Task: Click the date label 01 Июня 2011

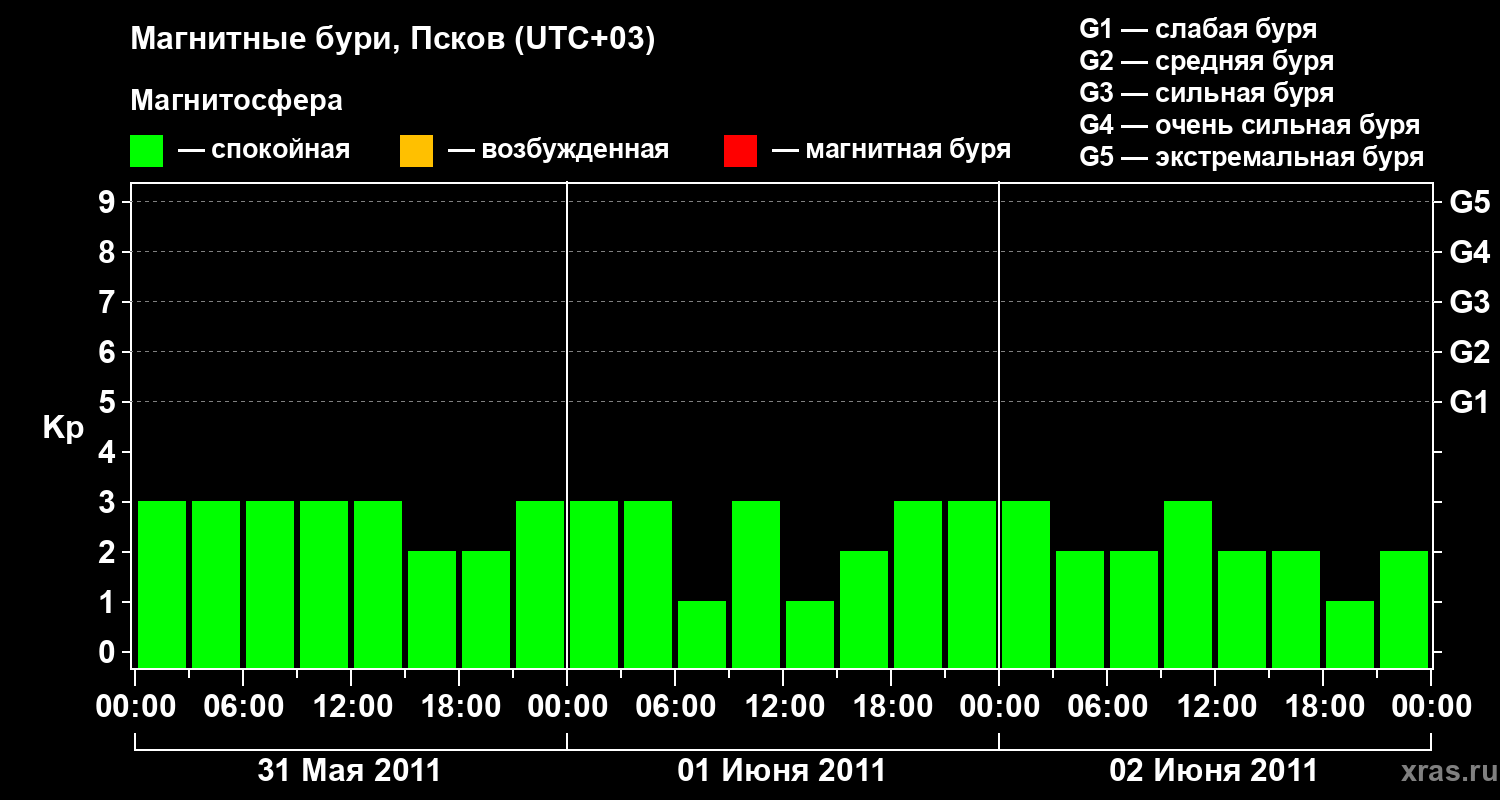Action: click(x=782, y=771)
